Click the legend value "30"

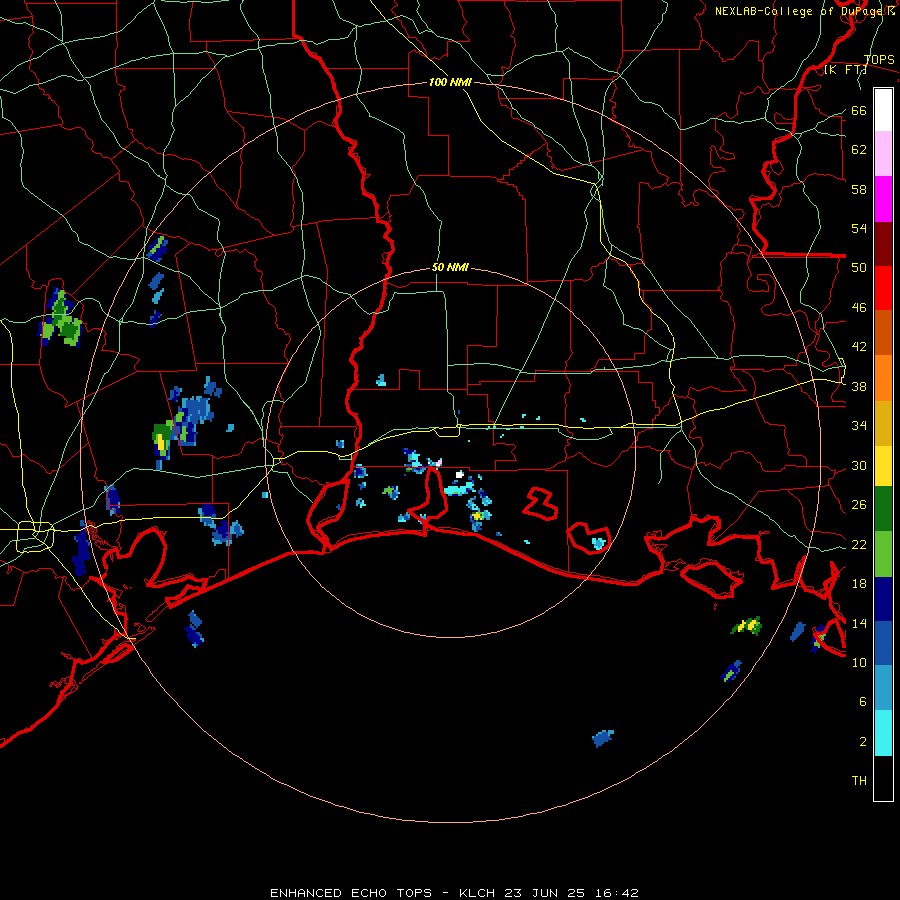tap(859, 465)
